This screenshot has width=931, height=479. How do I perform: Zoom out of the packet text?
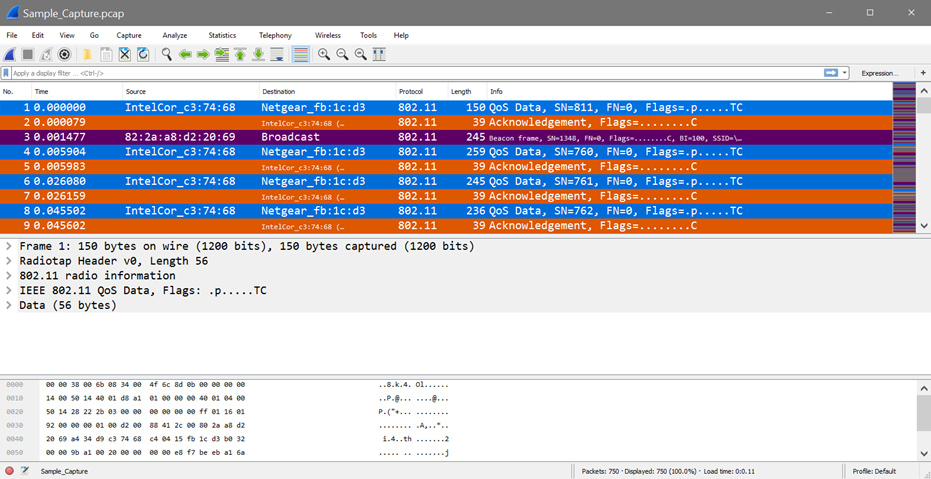tap(342, 55)
